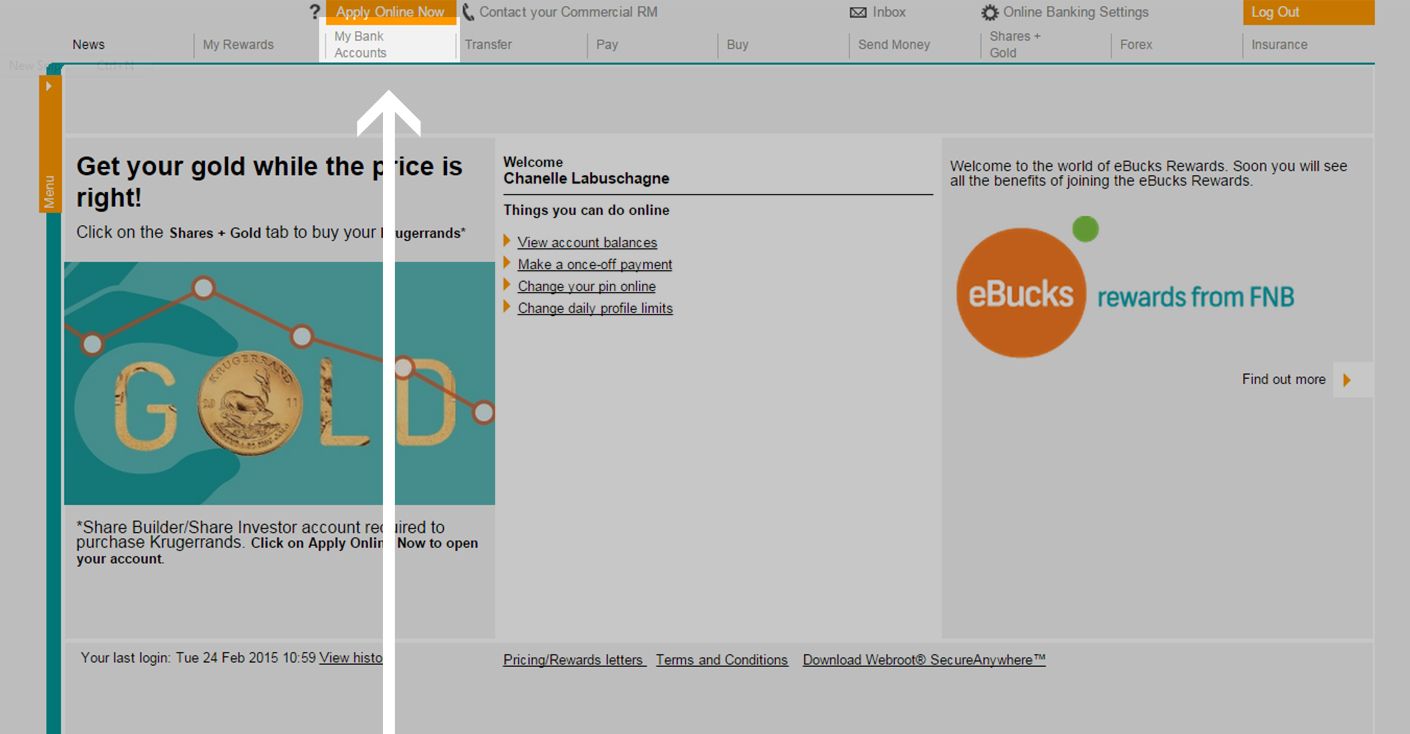Viewport: 1410px width, 734px height.
Task: Follow the Make a once-off payment link
Action: point(594,264)
